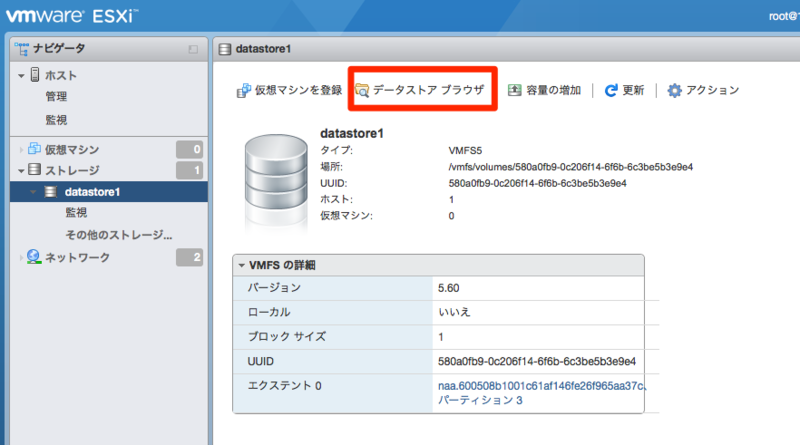
Task: Select ストレージ in navigator
Action: (72, 170)
